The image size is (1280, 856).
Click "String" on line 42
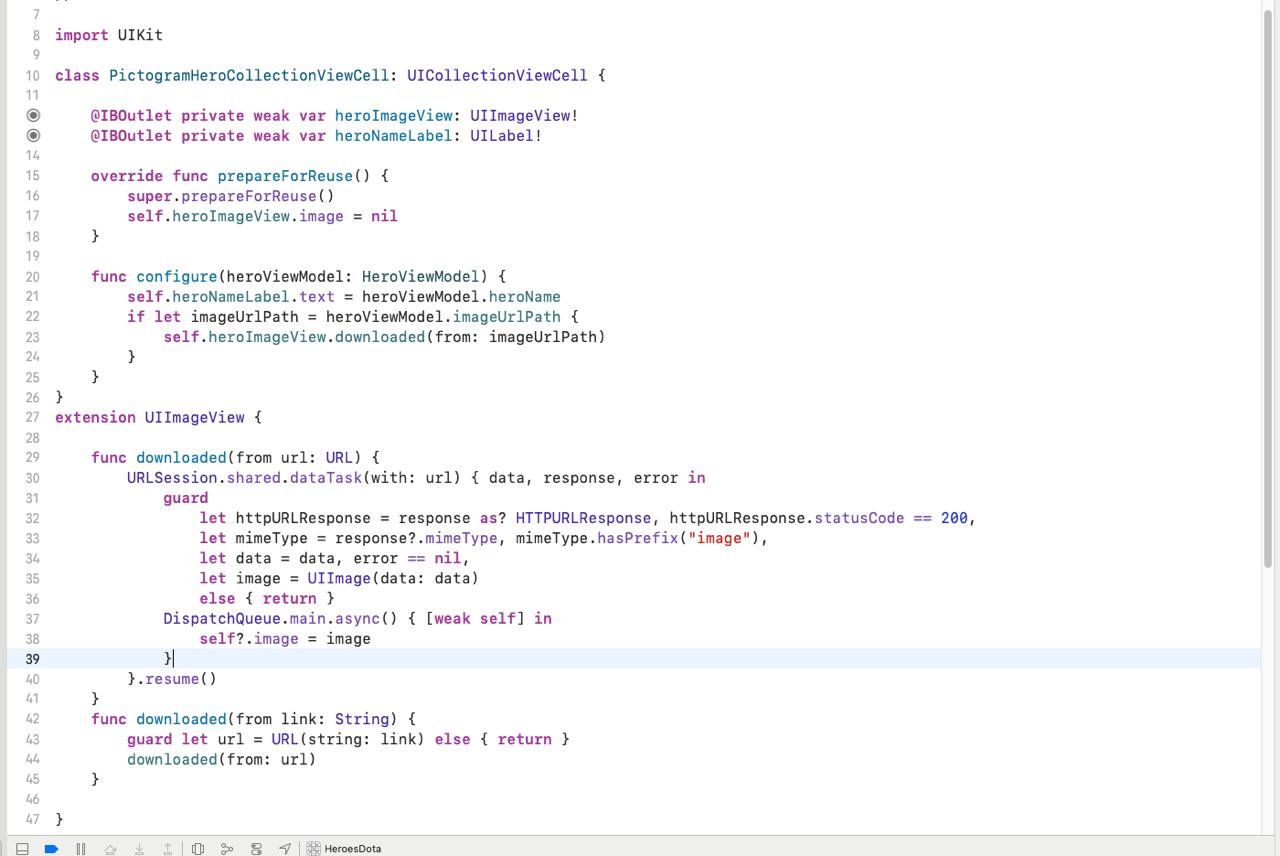coord(362,719)
